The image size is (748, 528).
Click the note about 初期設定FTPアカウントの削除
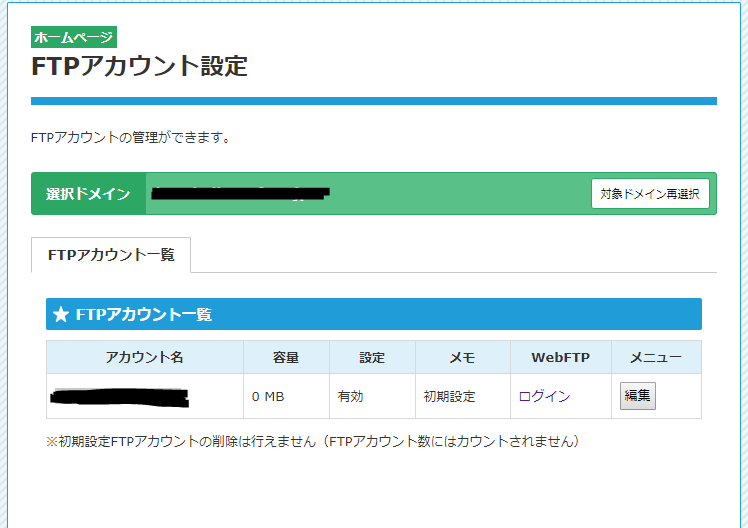[x=313, y=441]
